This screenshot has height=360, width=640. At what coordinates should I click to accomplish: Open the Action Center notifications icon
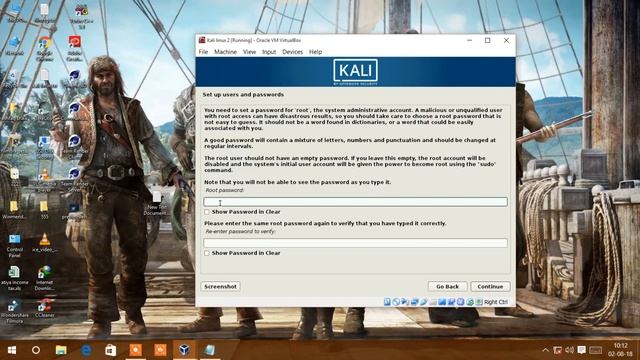[x=582, y=350]
